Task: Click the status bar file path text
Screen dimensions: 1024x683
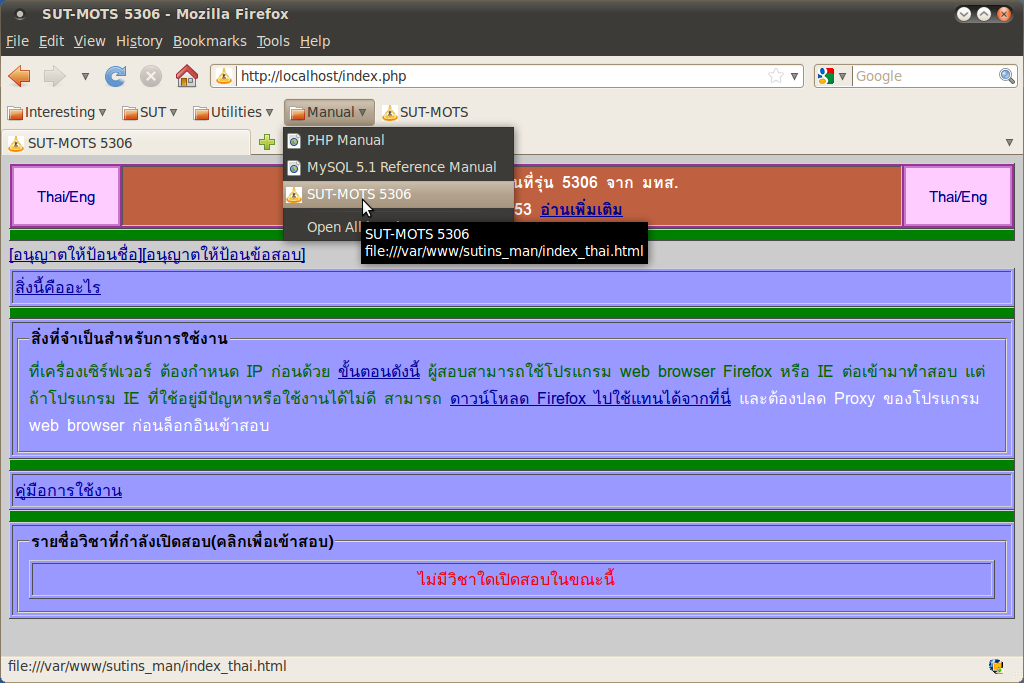Action: tap(147, 666)
